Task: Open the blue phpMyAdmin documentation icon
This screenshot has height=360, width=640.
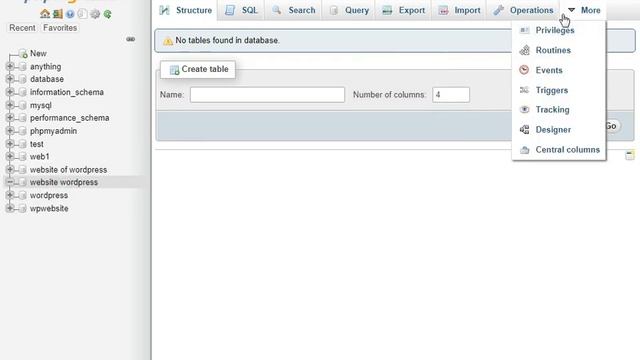Action: point(70,14)
